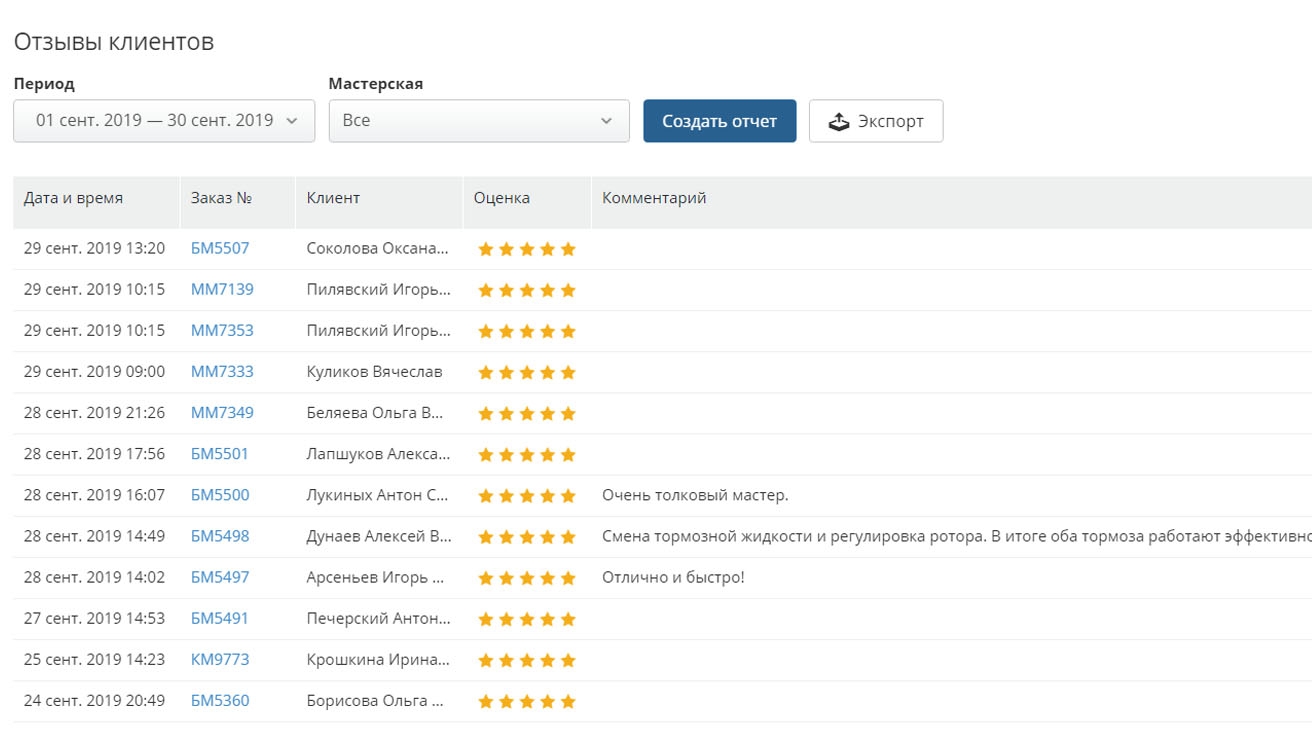Click the Клиент column header
Image resolution: width=1312 pixels, height=733 pixels.
coord(333,198)
